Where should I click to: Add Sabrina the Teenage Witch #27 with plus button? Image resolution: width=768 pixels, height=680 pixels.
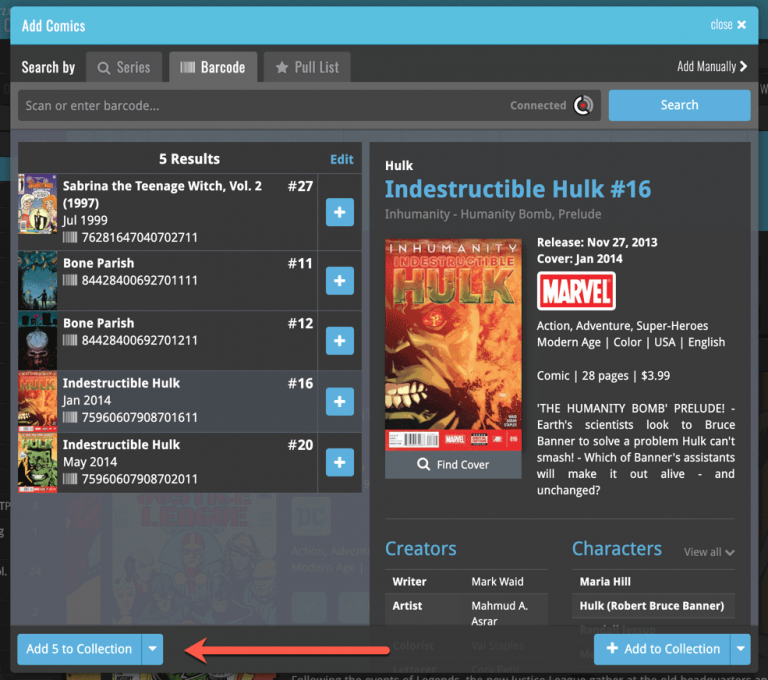pyautogui.click(x=340, y=212)
